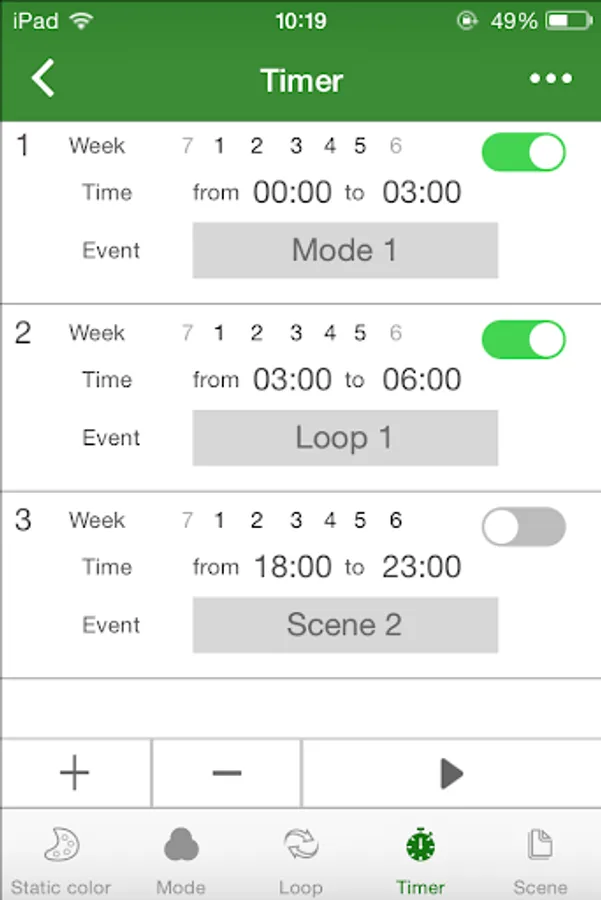Turn off timer 2 toggle switch
601x900 pixels.
[x=524, y=339]
